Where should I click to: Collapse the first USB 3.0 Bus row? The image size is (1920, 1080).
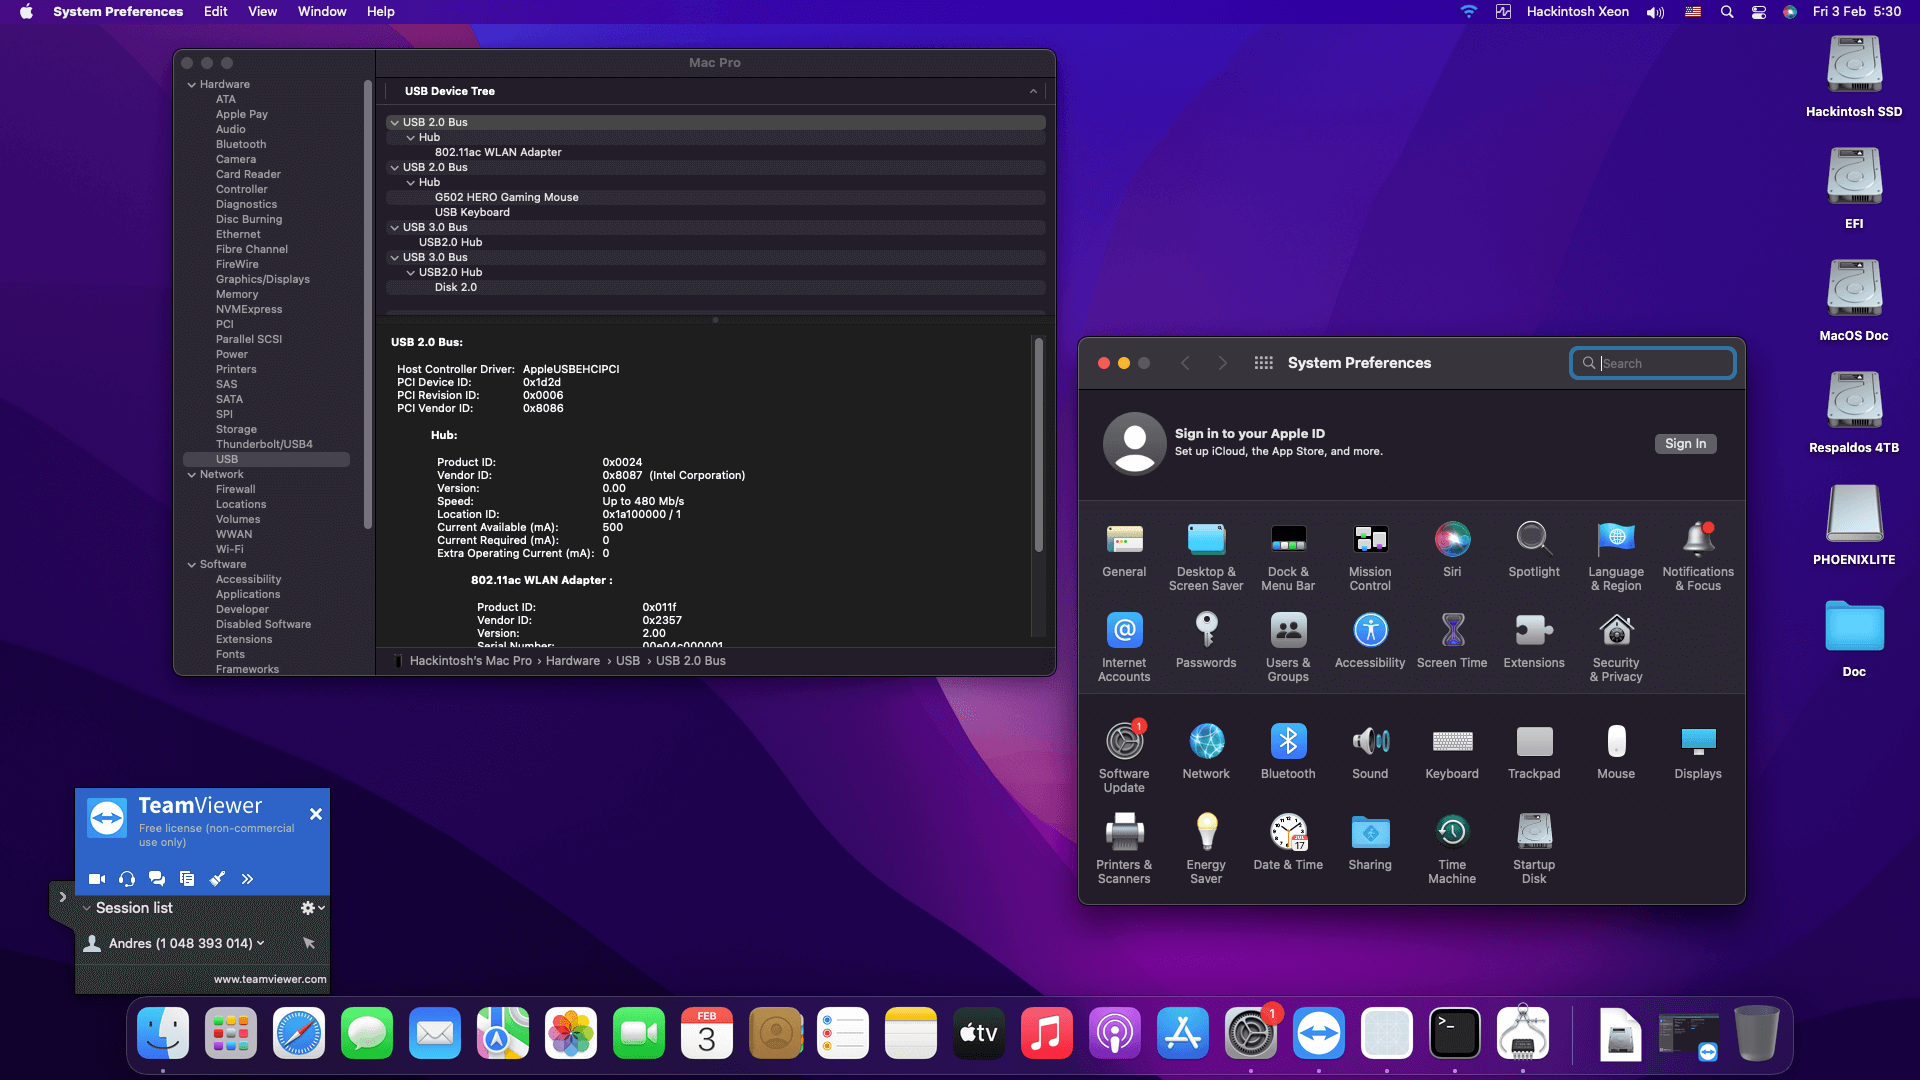pos(395,228)
